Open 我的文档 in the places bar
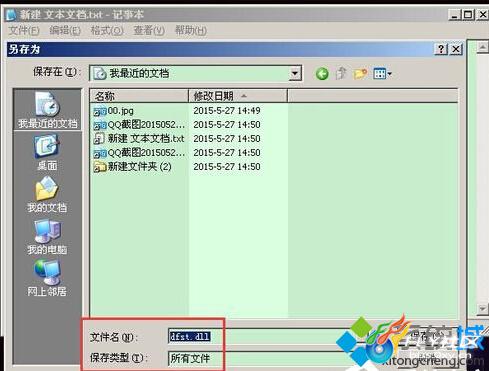 [47, 194]
